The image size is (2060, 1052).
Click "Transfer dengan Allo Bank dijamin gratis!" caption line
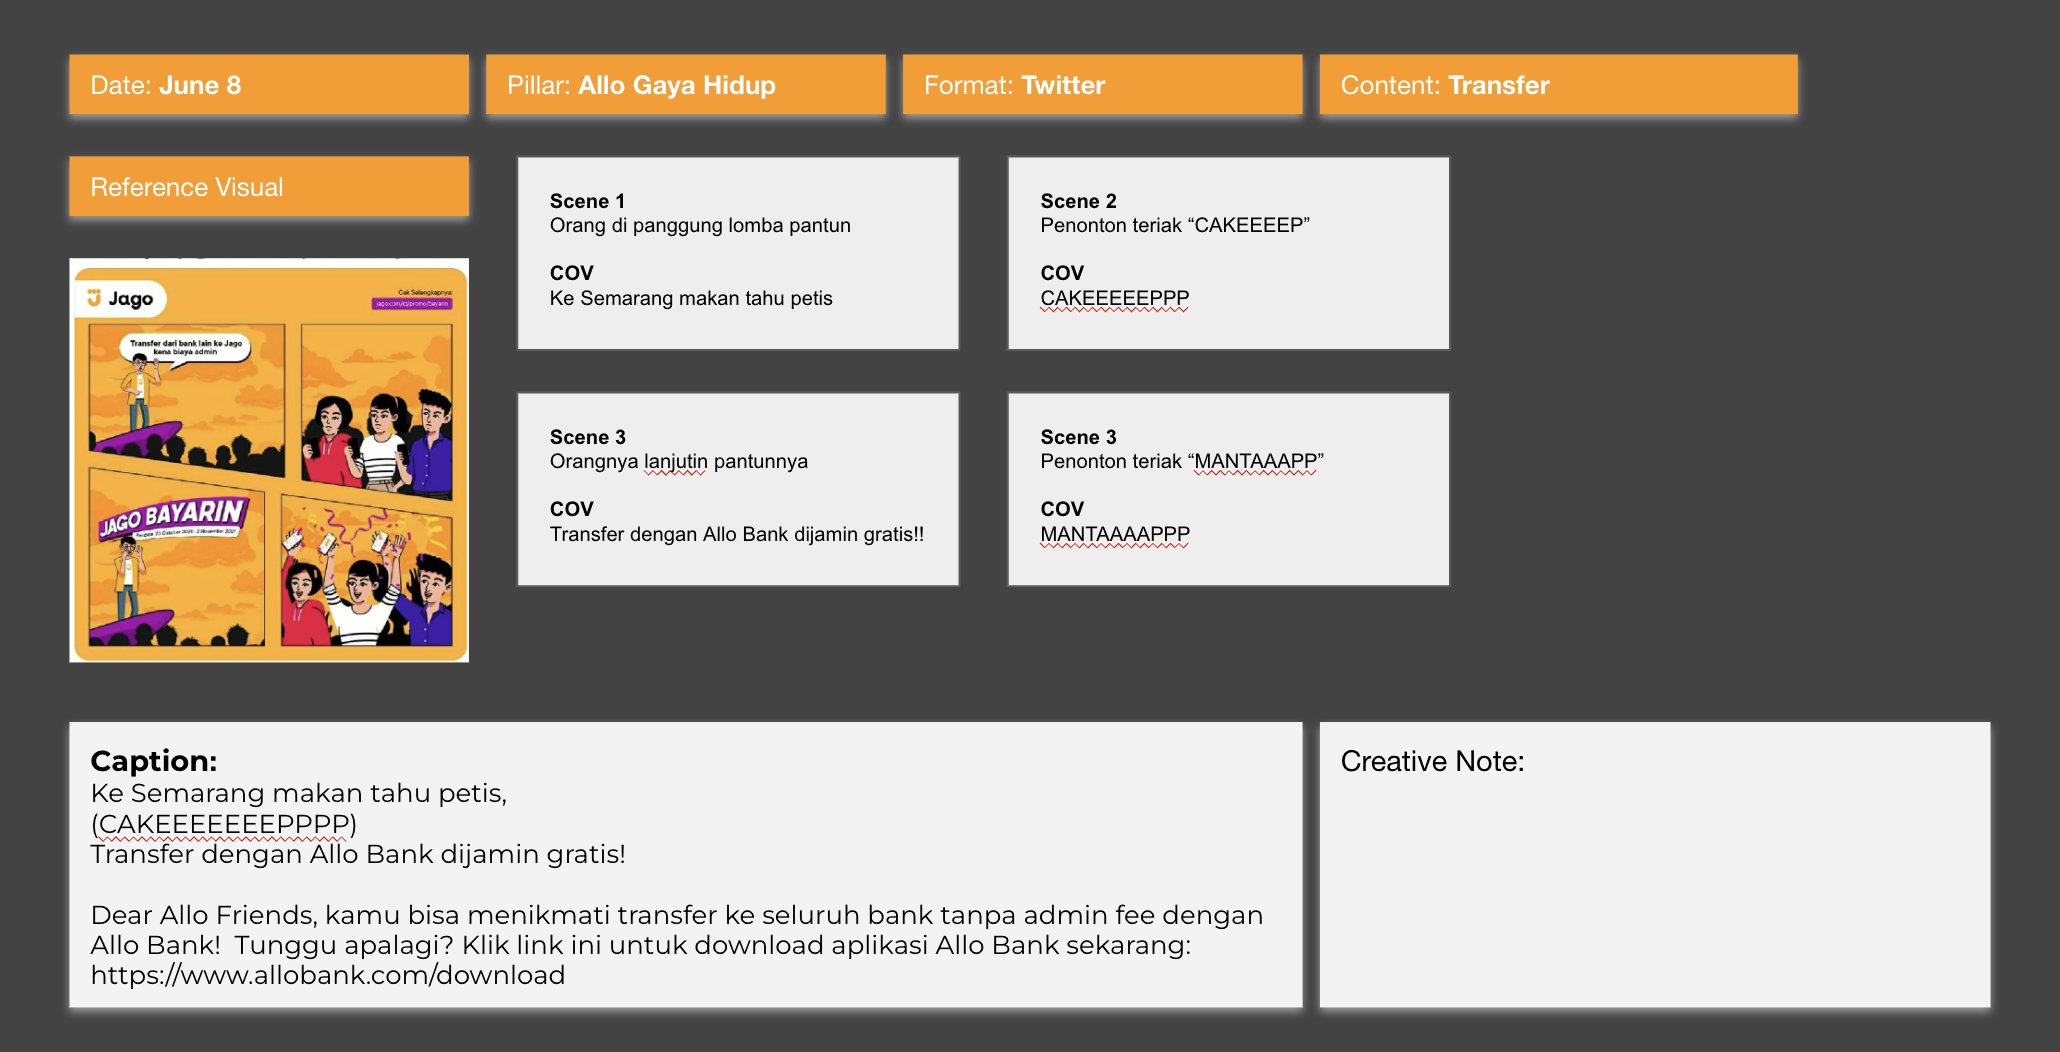coord(358,854)
